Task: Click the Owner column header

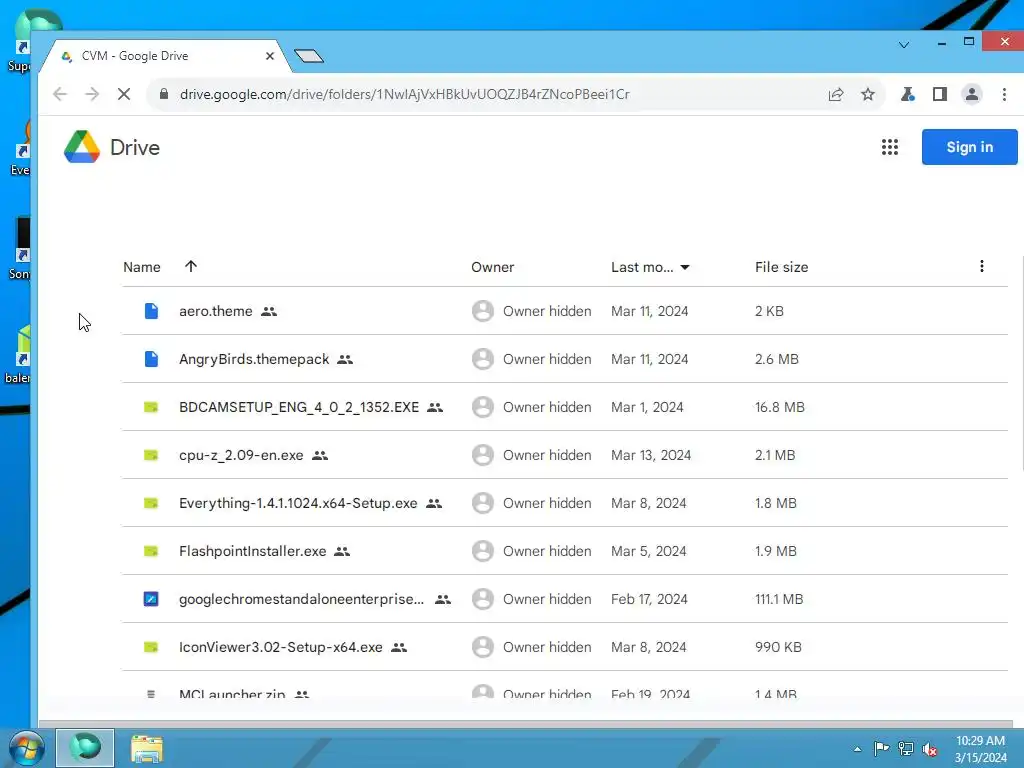Action: tap(492, 267)
